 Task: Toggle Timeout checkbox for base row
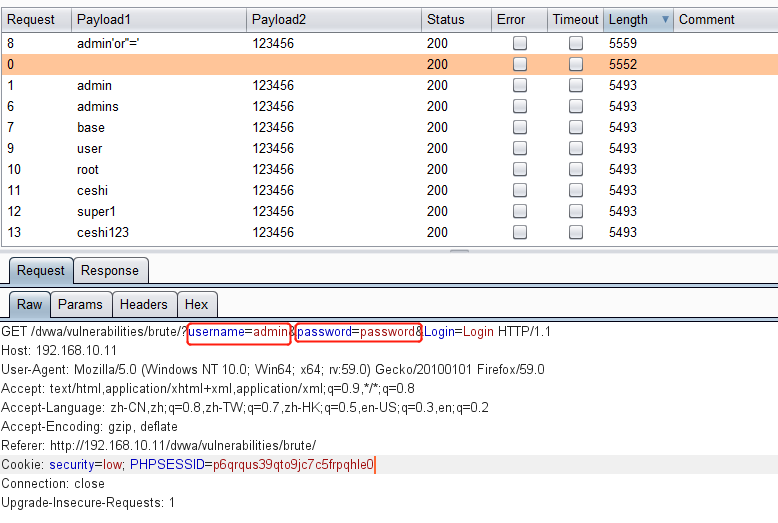[576, 127]
